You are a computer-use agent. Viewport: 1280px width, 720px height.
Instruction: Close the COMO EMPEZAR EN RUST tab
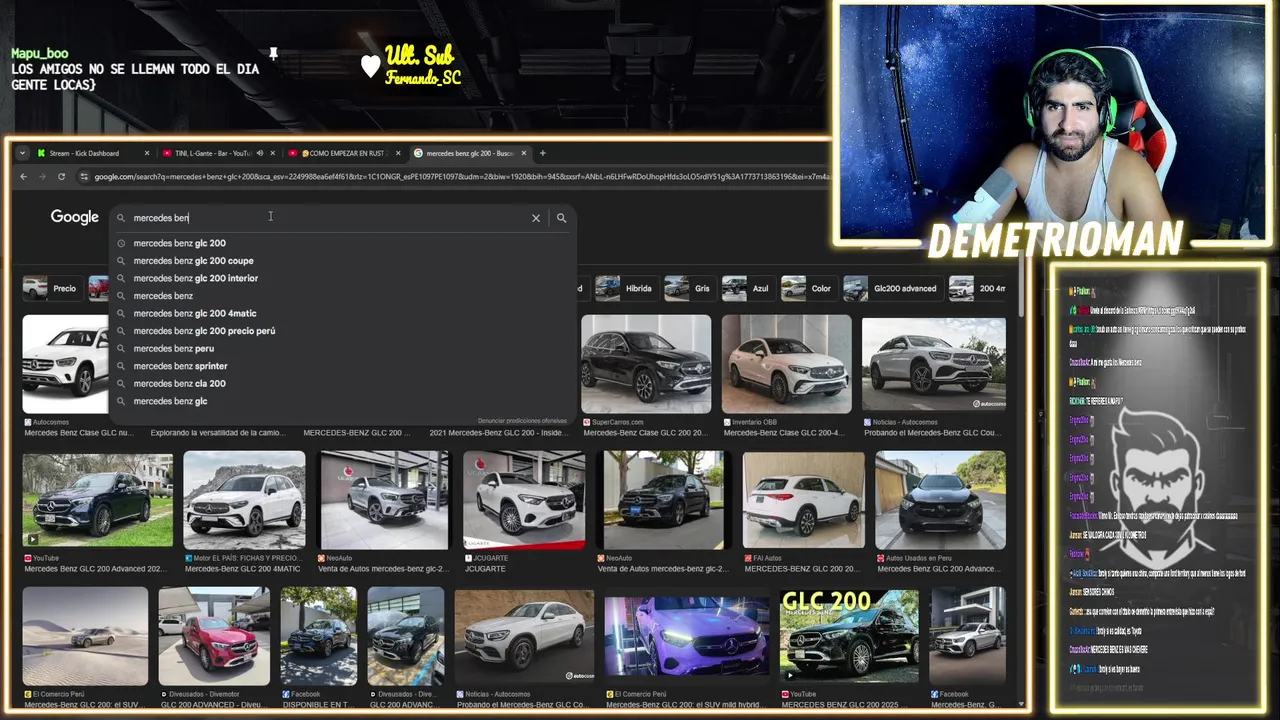[x=398, y=153]
